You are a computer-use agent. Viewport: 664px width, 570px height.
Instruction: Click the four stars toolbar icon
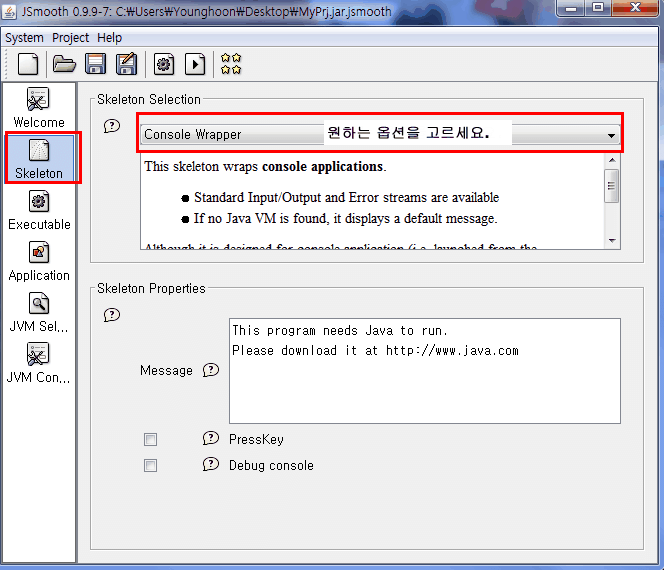click(x=231, y=64)
